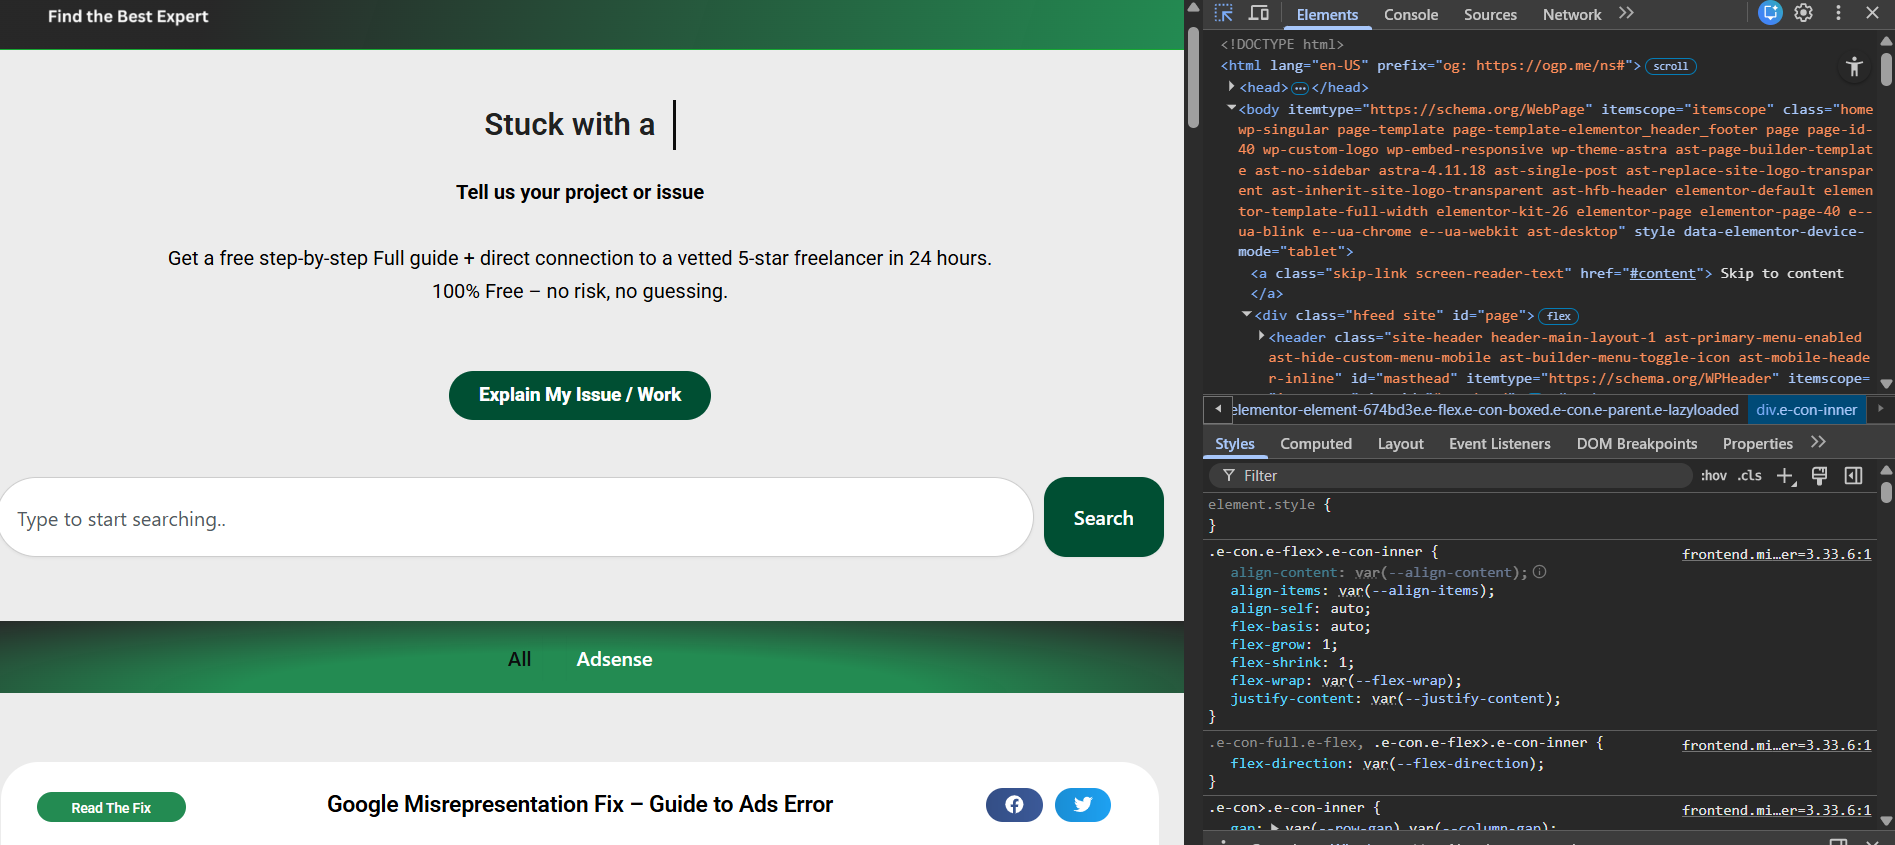Open the DevTools three-dot customize menu
The width and height of the screenshot is (1895, 845).
[1838, 13]
